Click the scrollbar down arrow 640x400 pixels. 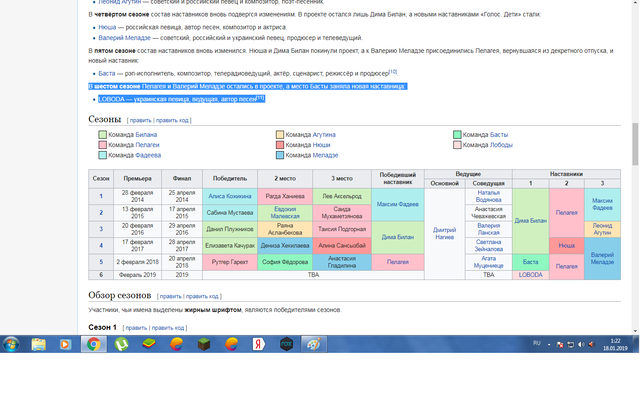(x=635, y=331)
